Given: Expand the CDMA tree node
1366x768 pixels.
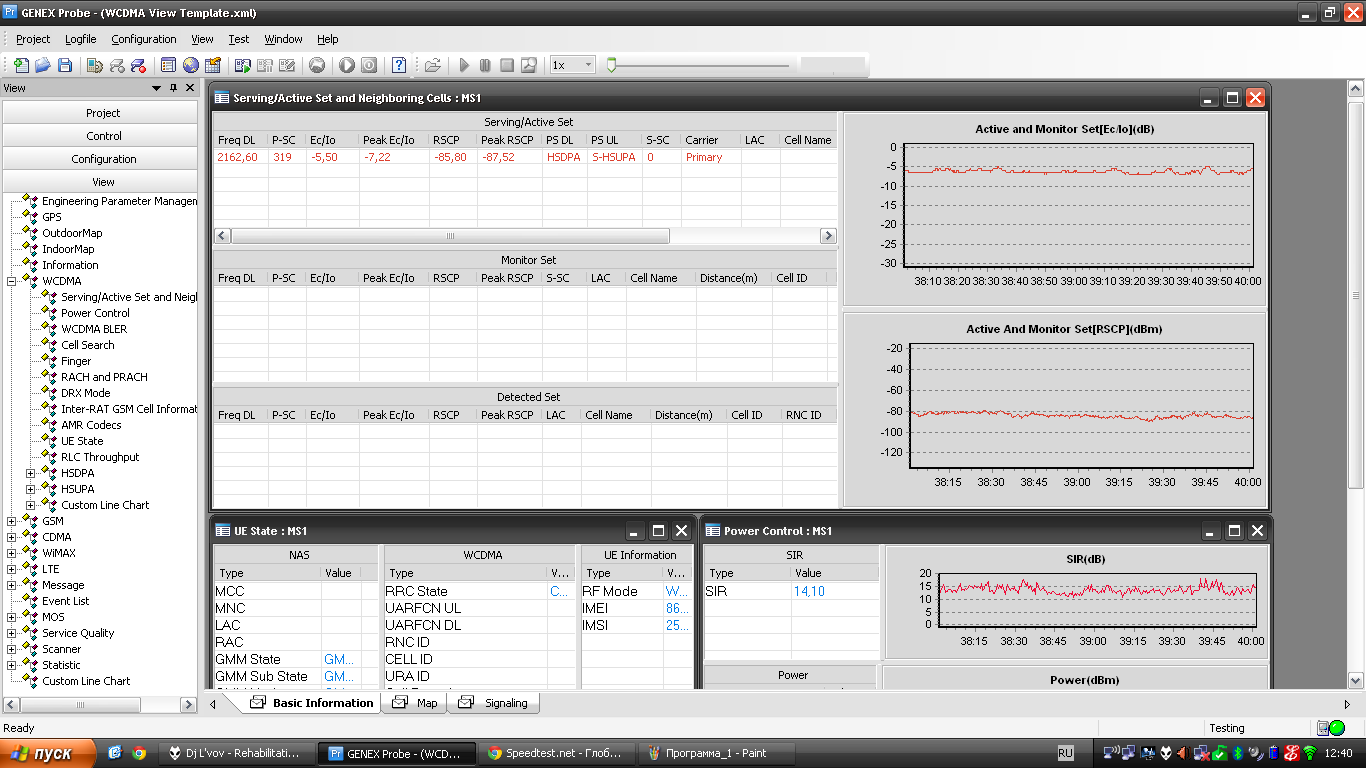Looking at the screenshot, I should (12, 537).
